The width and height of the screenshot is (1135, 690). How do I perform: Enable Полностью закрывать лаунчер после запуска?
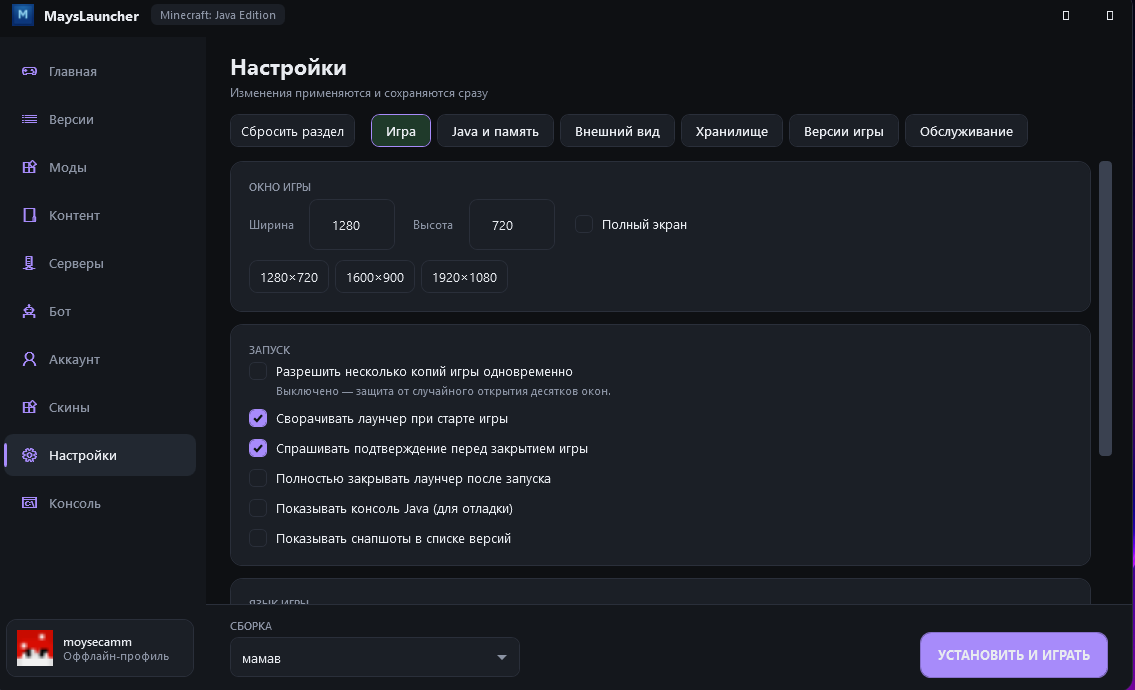click(x=258, y=479)
